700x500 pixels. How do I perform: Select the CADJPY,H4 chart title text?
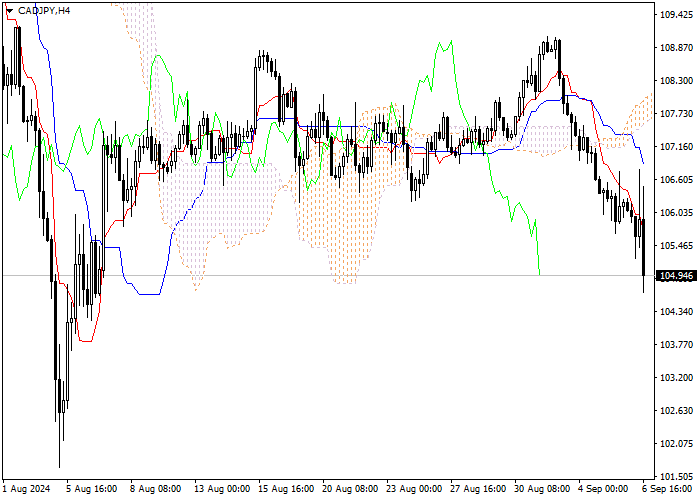pos(44,10)
